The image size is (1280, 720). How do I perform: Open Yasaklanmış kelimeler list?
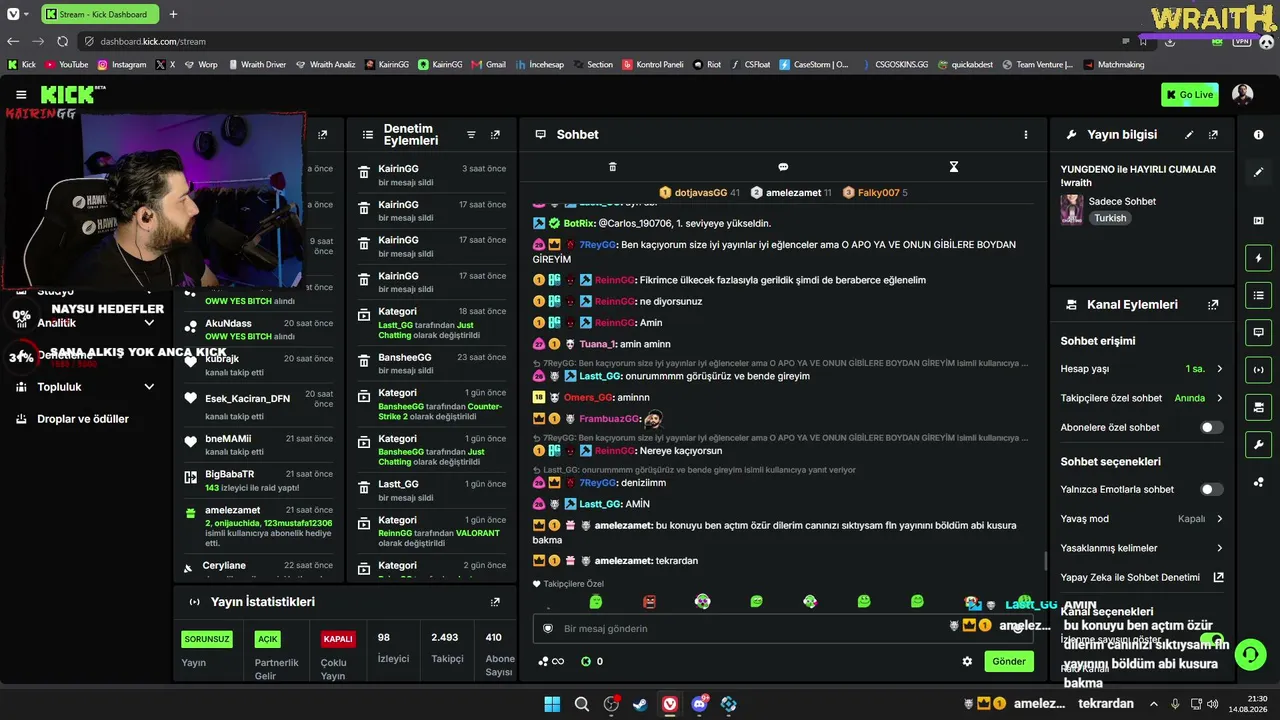click(x=1142, y=548)
